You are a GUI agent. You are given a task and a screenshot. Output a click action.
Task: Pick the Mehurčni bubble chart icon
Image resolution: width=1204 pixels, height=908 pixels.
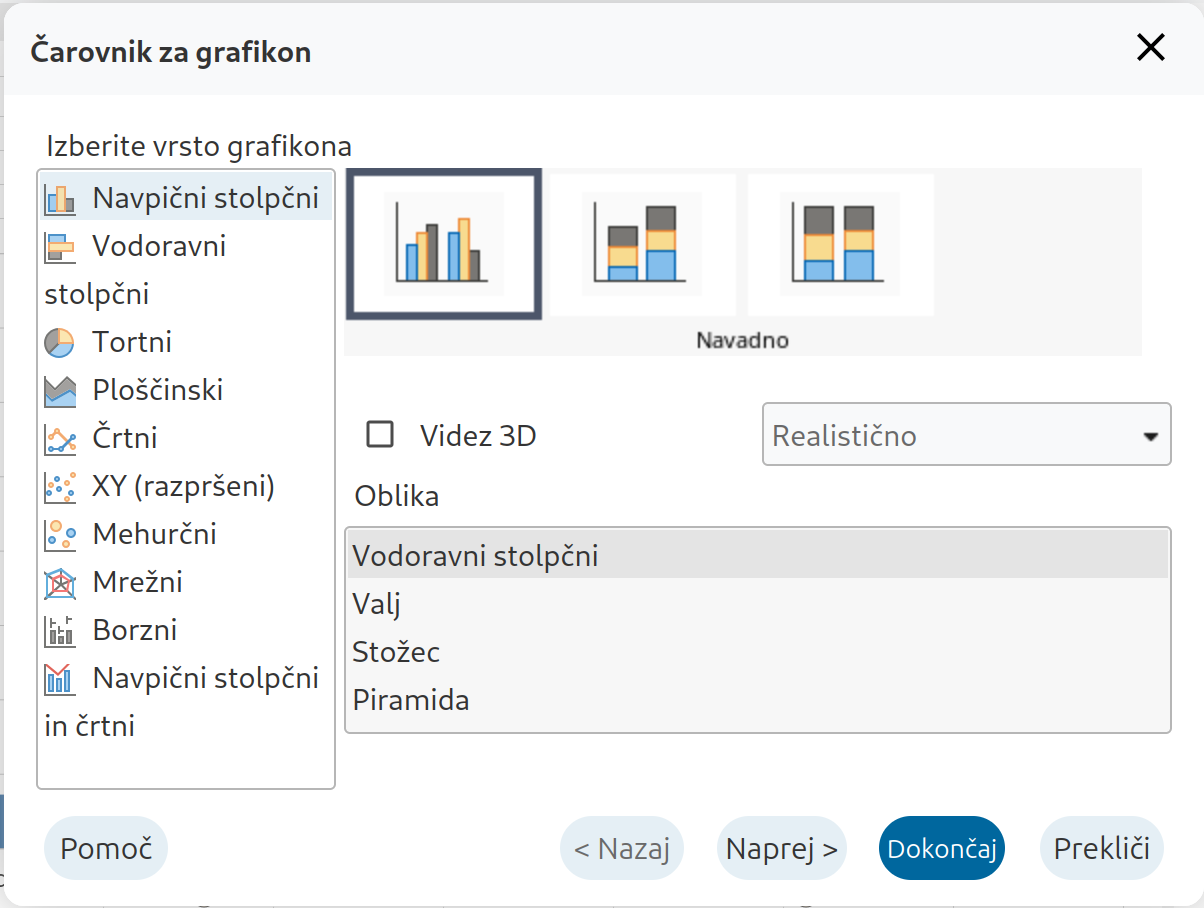pos(60,534)
